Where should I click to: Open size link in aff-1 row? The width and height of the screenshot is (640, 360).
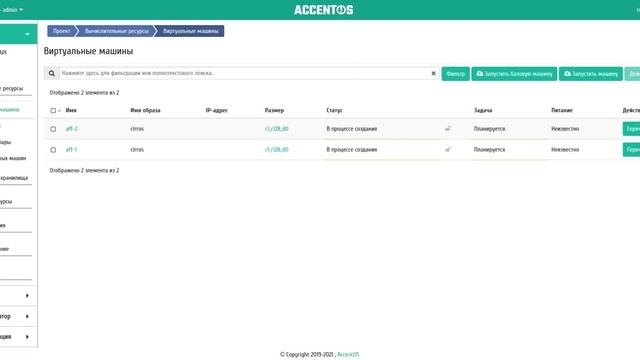pyautogui.click(x=276, y=149)
